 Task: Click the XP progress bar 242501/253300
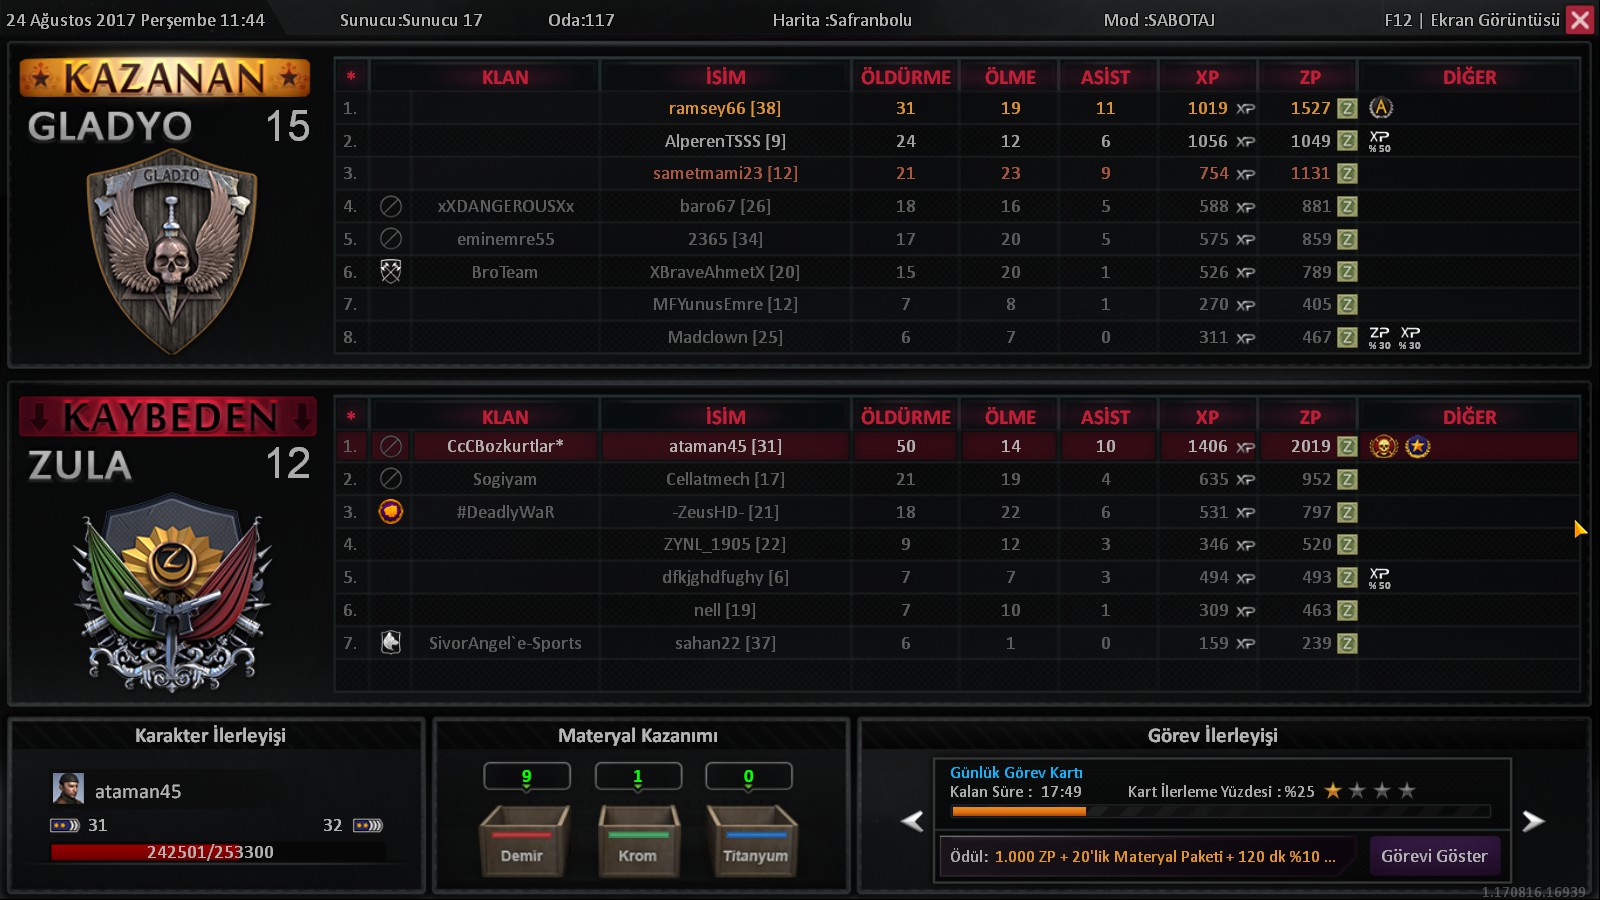pos(218,852)
